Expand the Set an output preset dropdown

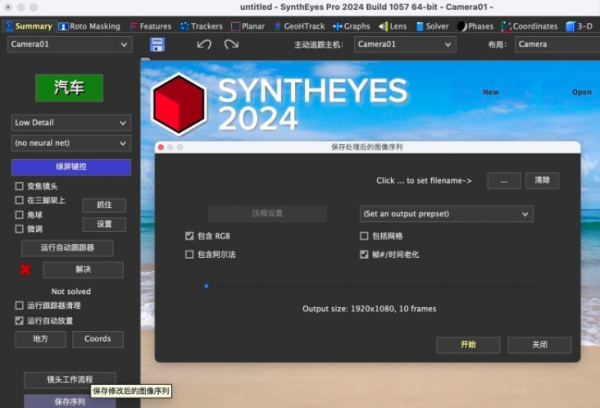(446, 214)
